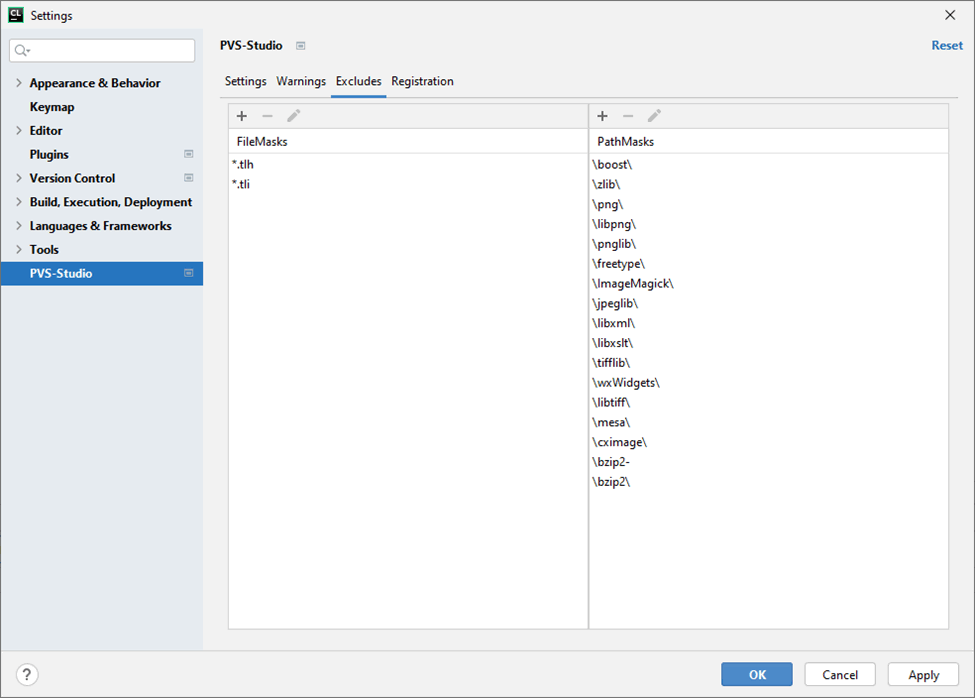Expand the Editor settings node
The image size is (975, 698).
click(x=19, y=131)
